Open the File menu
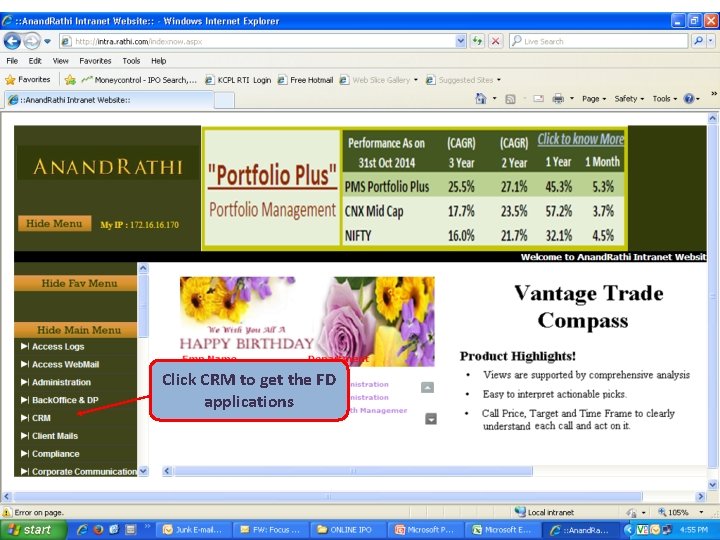The width and height of the screenshot is (720, 540). pyautogui.click(x=12, y=61)
